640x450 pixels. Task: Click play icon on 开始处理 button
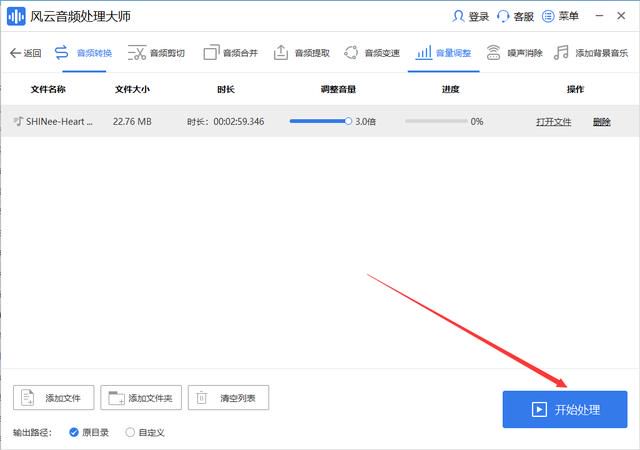[539, 410]
